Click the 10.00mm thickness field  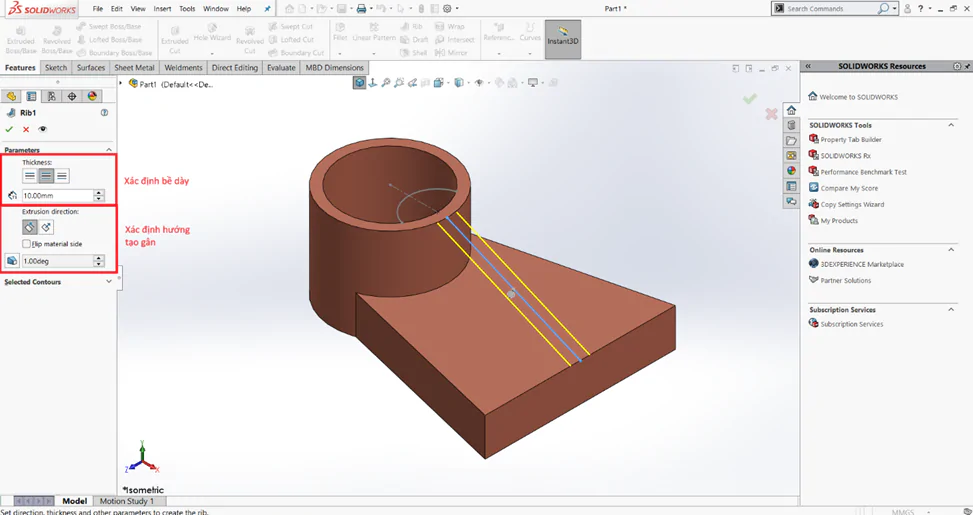tap(57, 195)
